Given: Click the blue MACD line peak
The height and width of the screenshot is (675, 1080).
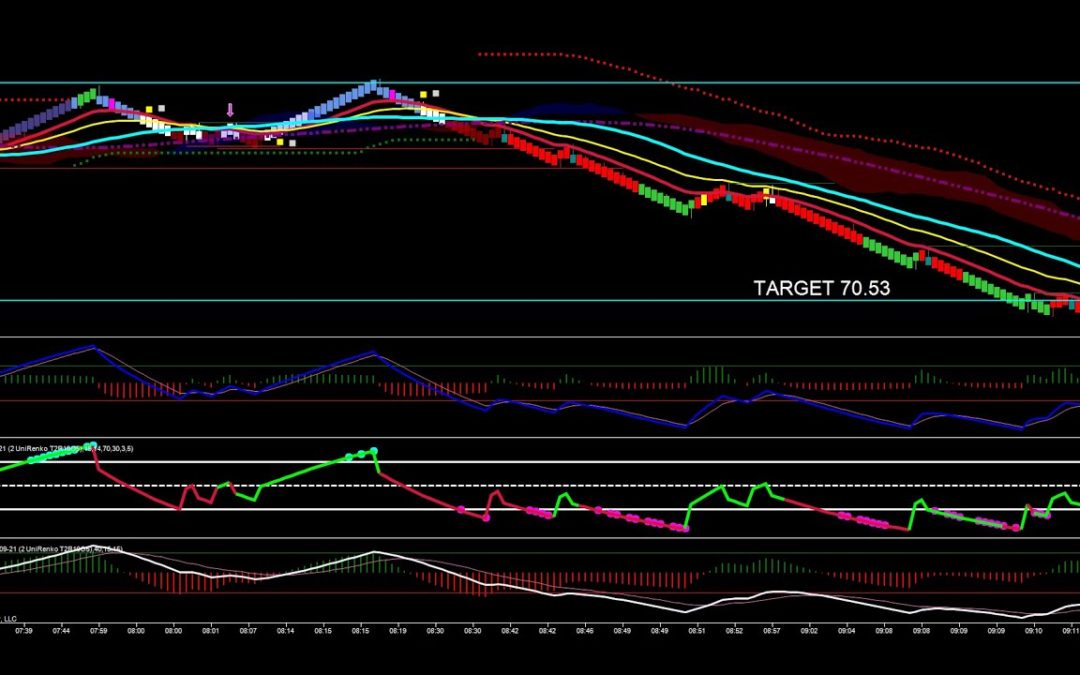Looking at the screenshot, I should pos(92,346).
